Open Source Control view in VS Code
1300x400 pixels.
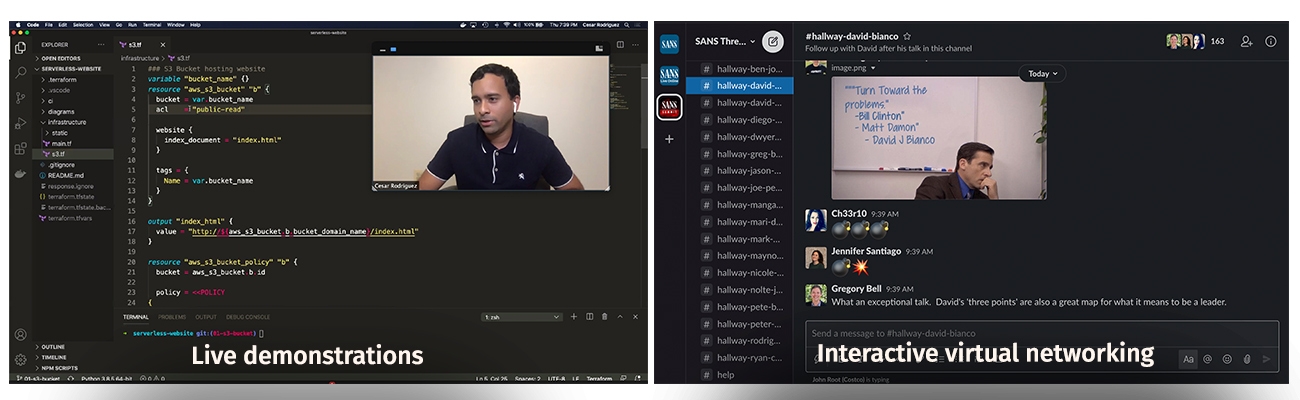pyautogui.click(x=20, y=98)
